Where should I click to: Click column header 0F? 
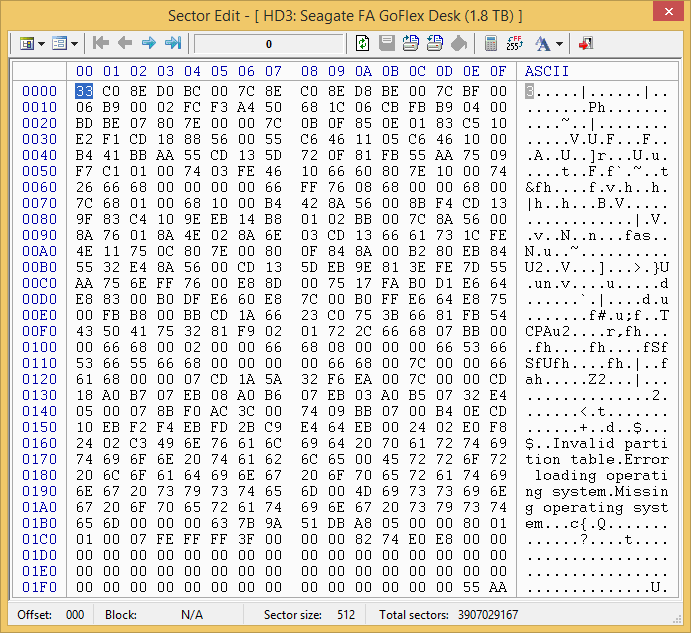pyautogui.click(x=498, y=71)
